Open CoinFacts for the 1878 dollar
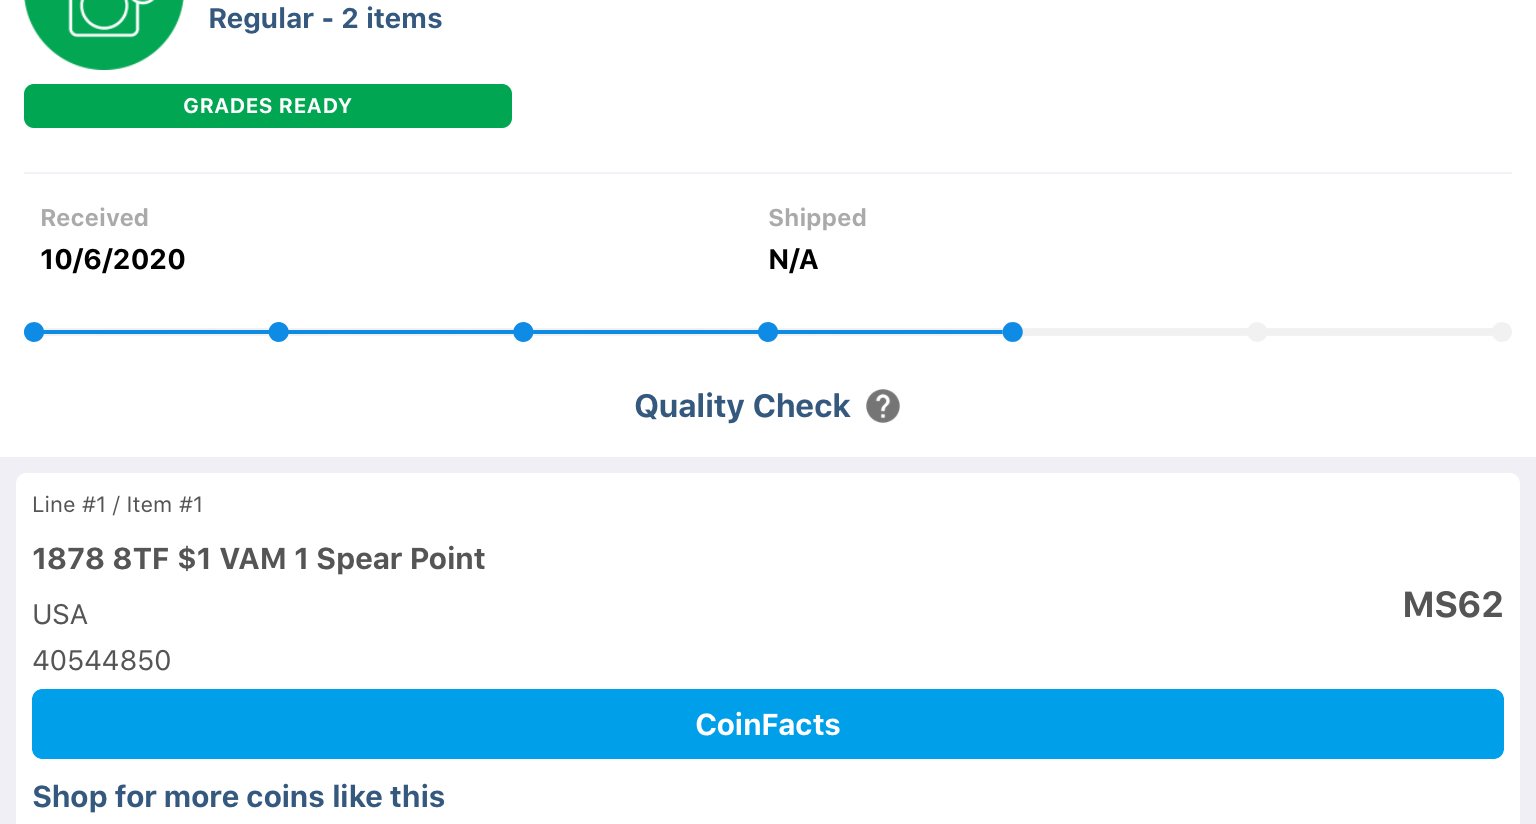The height and width of the screenshot is (824, 1536). pyautogui.click(x=768, y=724)
